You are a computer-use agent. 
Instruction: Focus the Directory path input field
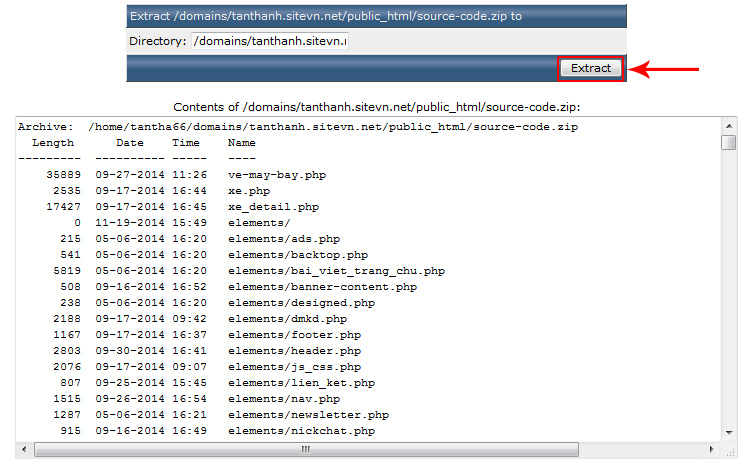pyautogui.click(x=269, y=41)
